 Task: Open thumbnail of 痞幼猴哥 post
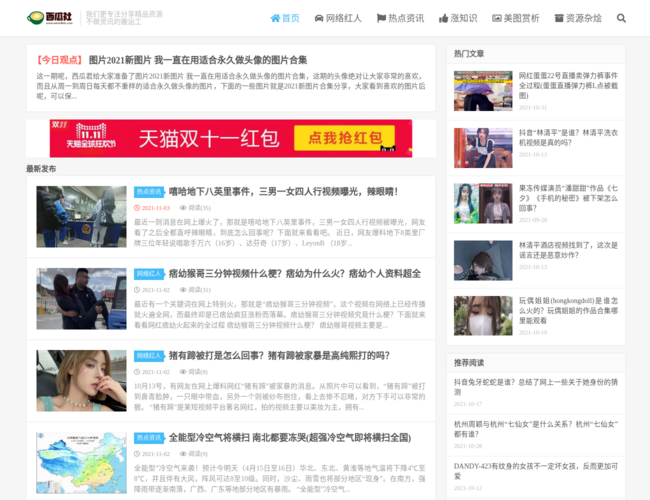81,299
